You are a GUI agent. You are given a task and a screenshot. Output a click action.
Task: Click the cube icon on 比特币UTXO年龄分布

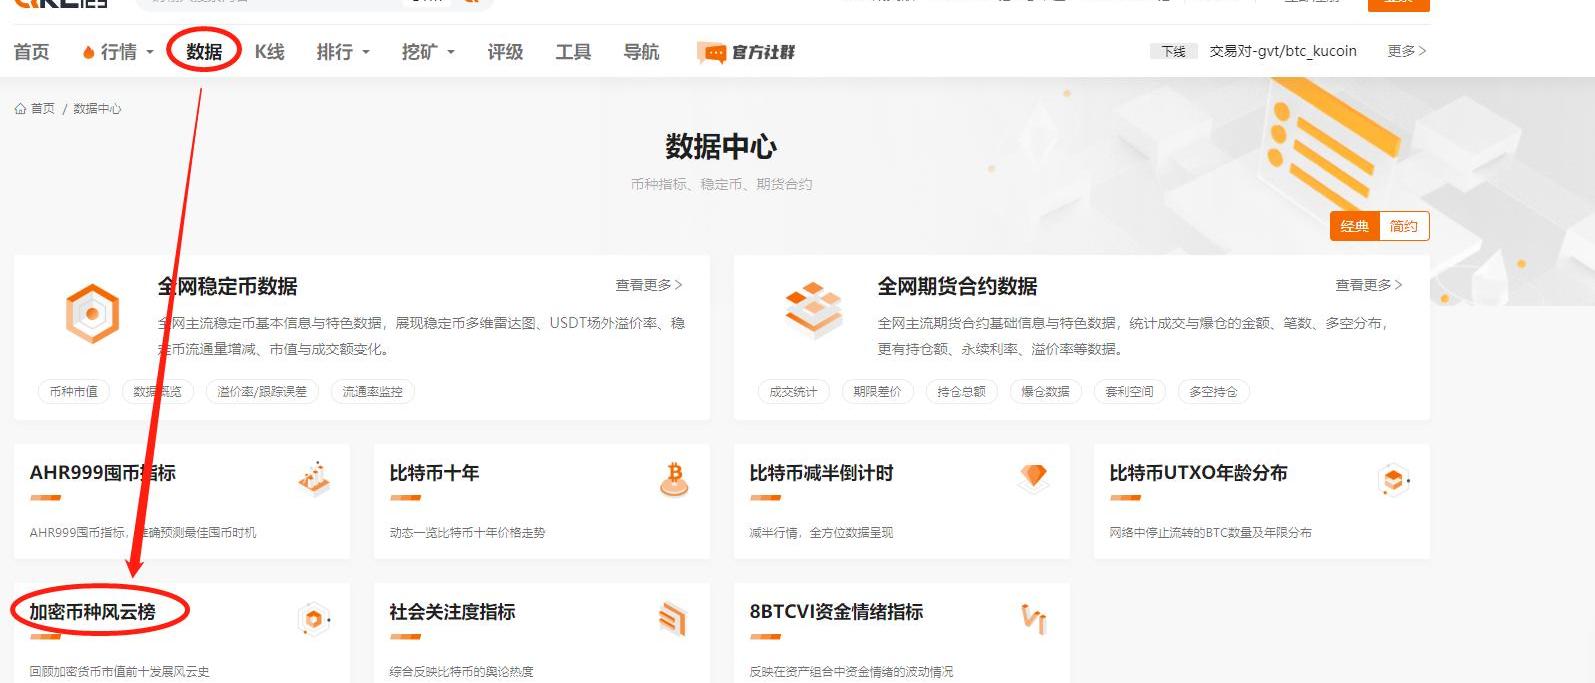tap(1394, 480)
